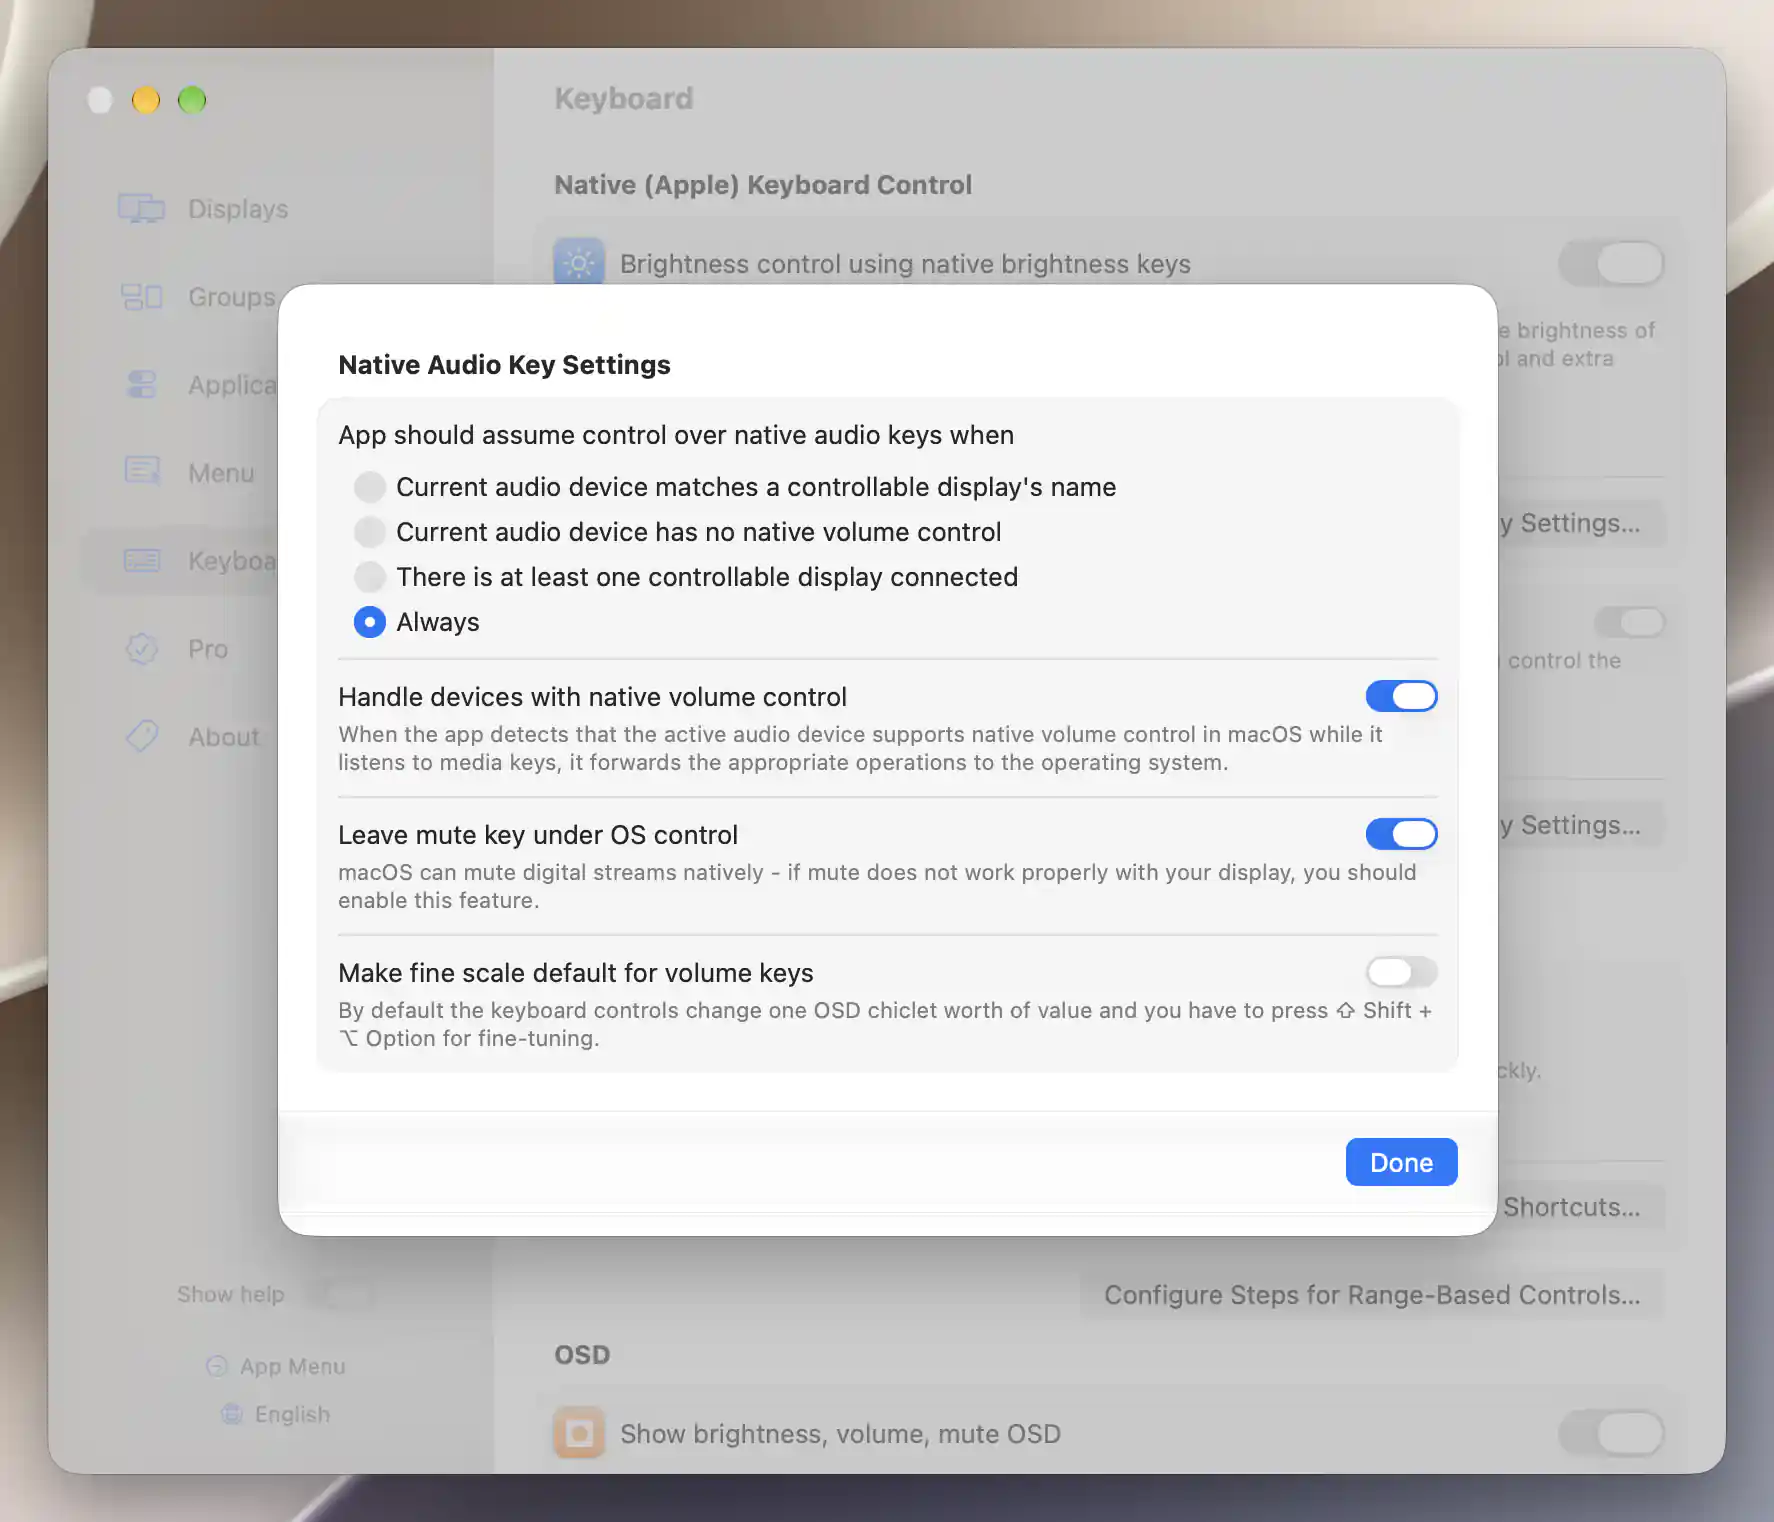The height and width of the screenshot is (1522, 1774).
Task: Open Pro section in sidebar
Action: [x=208, y=649]
